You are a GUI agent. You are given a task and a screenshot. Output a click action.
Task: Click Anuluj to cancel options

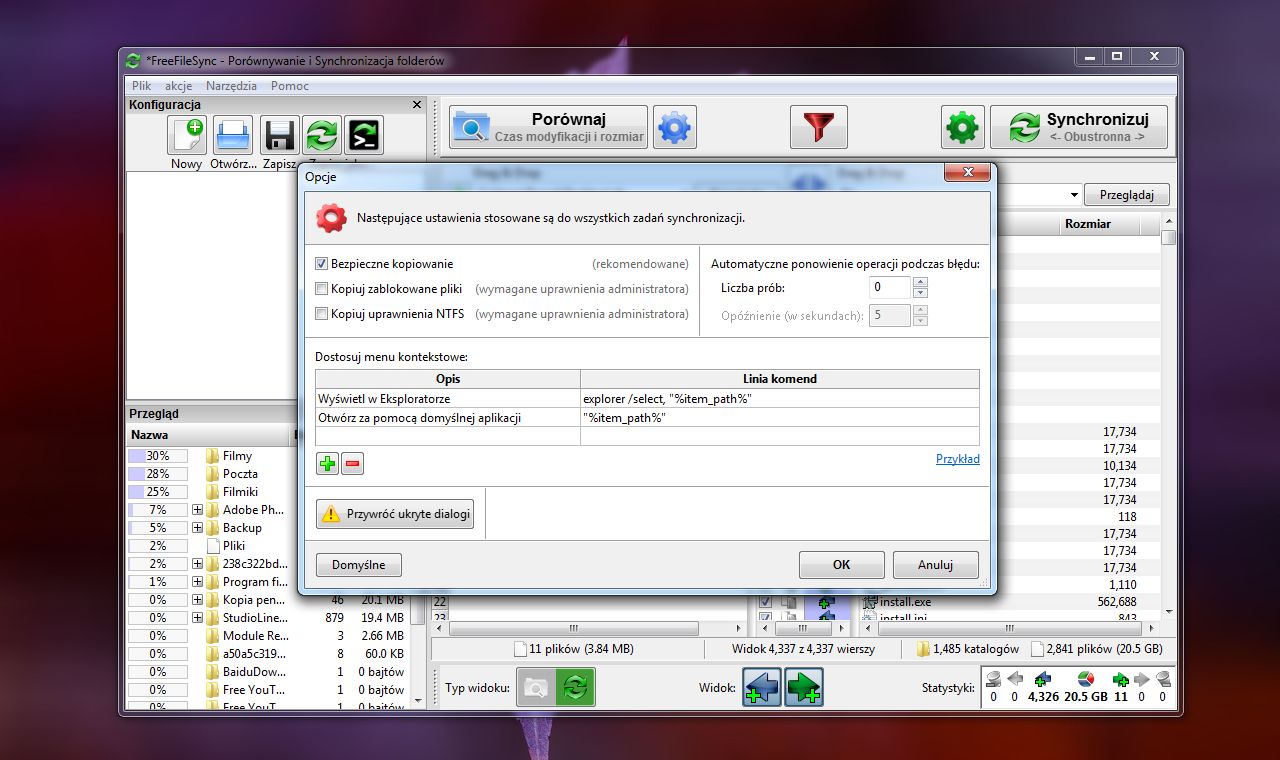pyautogui.click(x=936, y=565)
